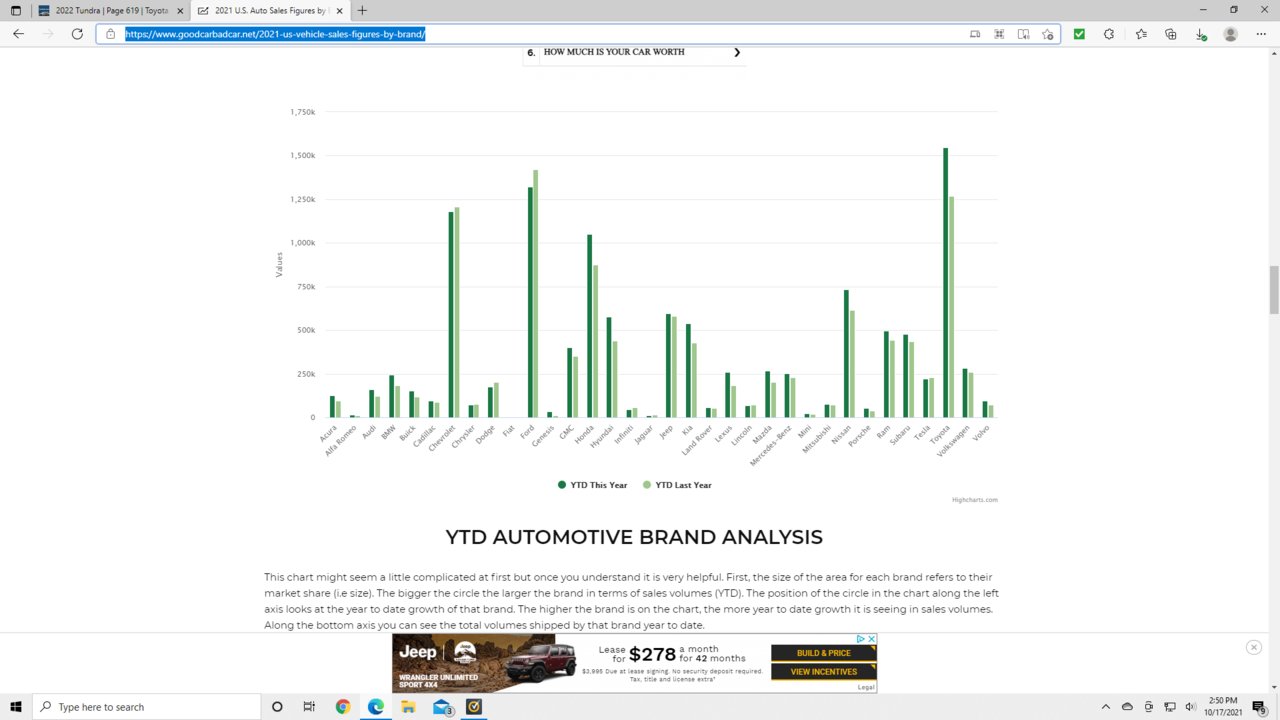The image size is (1280, 720).
Task: Dismiss the bottom banner with circled X
Action: [1254, 647]
